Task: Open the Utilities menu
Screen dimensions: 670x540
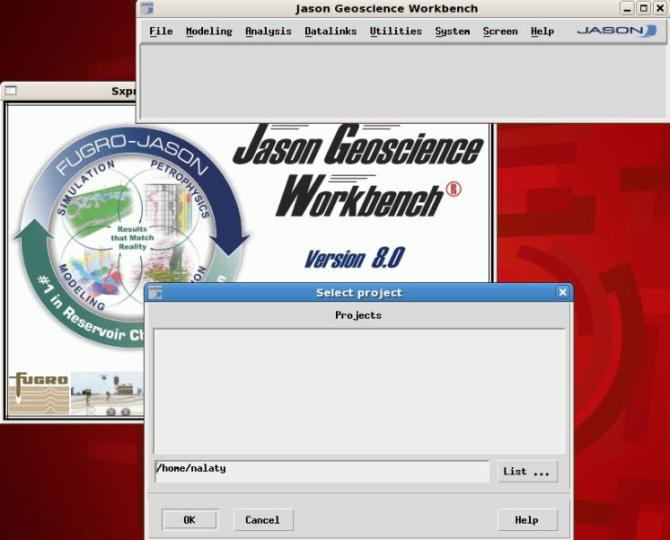Action: point(396,31)
